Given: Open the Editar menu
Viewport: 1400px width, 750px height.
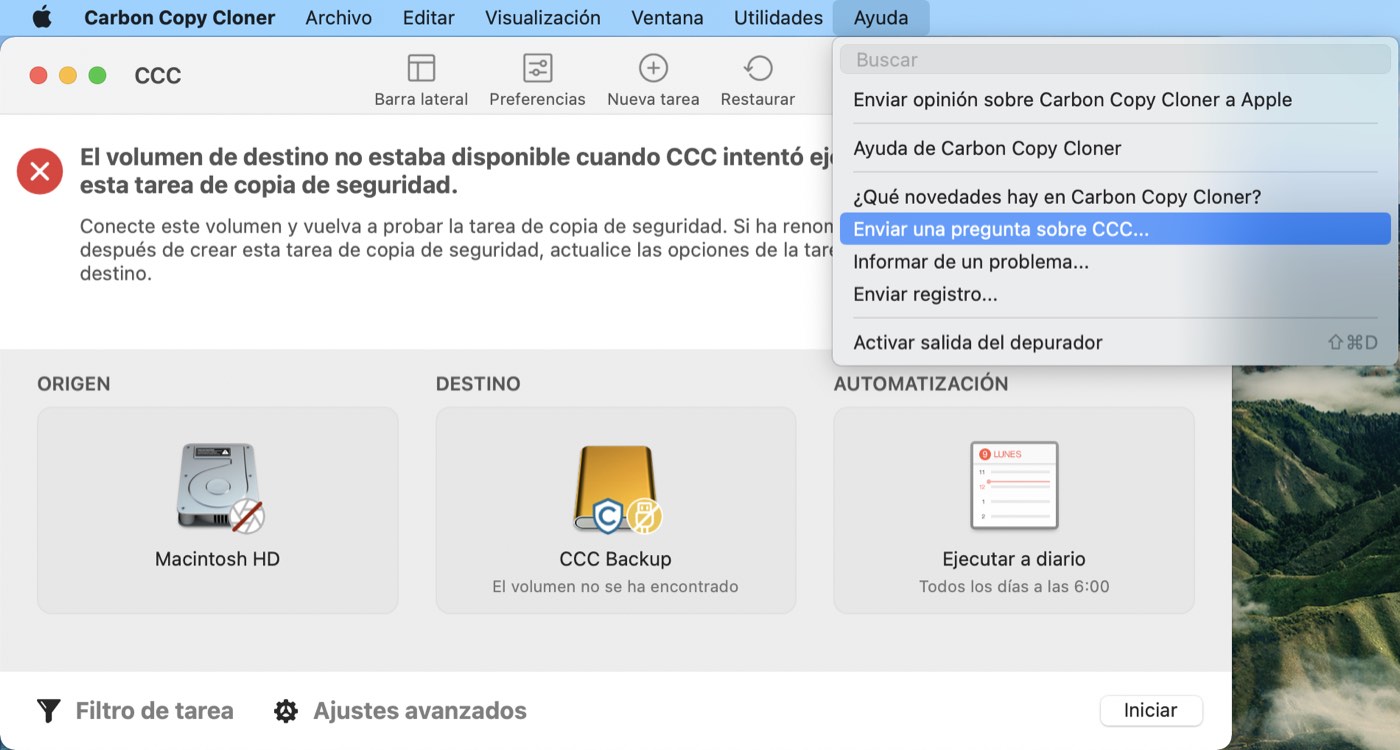Looking at the screenshot, I should (x=429, y=18).
